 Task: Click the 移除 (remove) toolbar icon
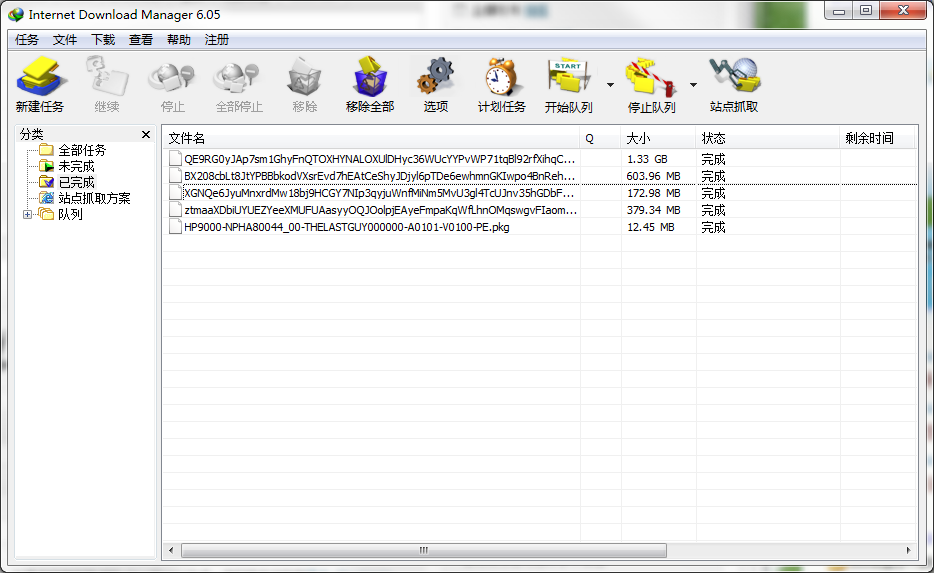[304, 76]
